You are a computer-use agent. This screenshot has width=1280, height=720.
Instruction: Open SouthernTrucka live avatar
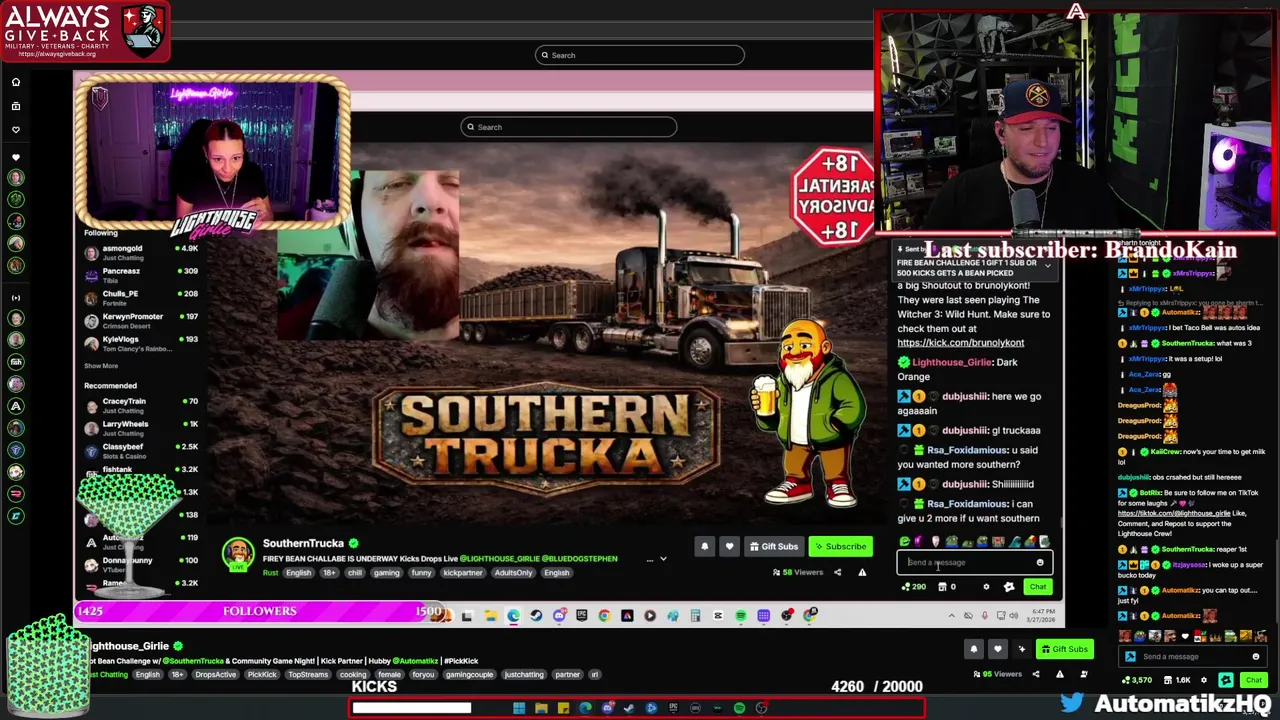tap(238, 553)
